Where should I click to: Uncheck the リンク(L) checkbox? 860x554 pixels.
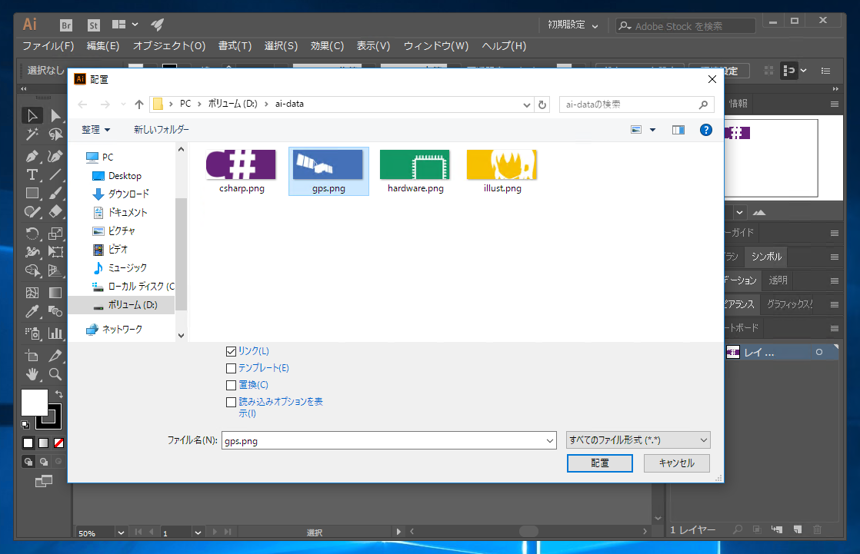click(231, 351)
